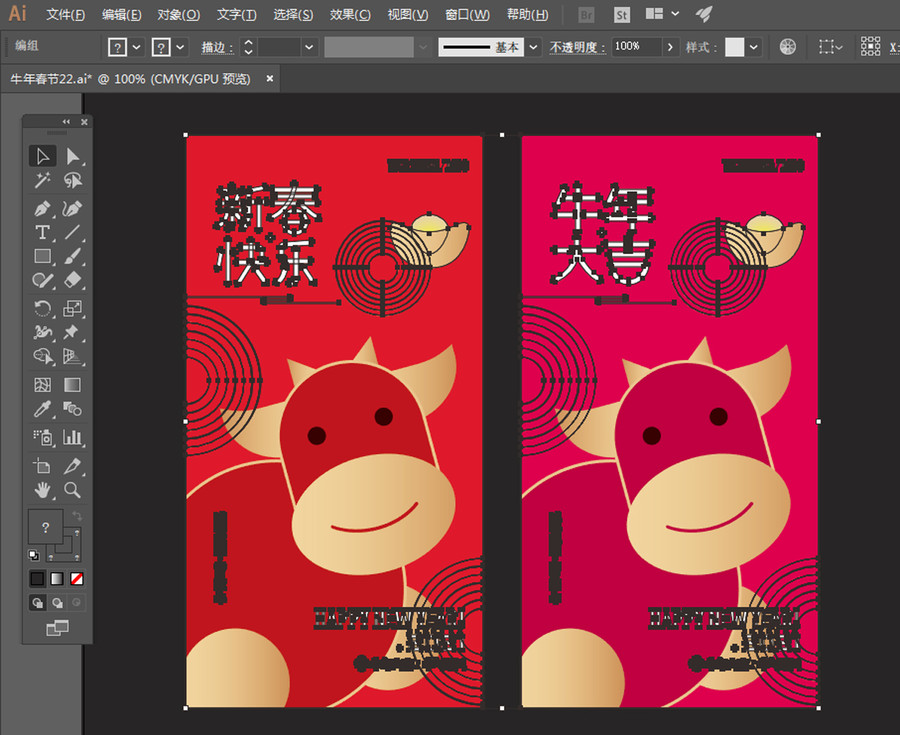Pick the Artboard tool
Image resolution: width=900 pixels, height=735 pixels.
point(42,465)
